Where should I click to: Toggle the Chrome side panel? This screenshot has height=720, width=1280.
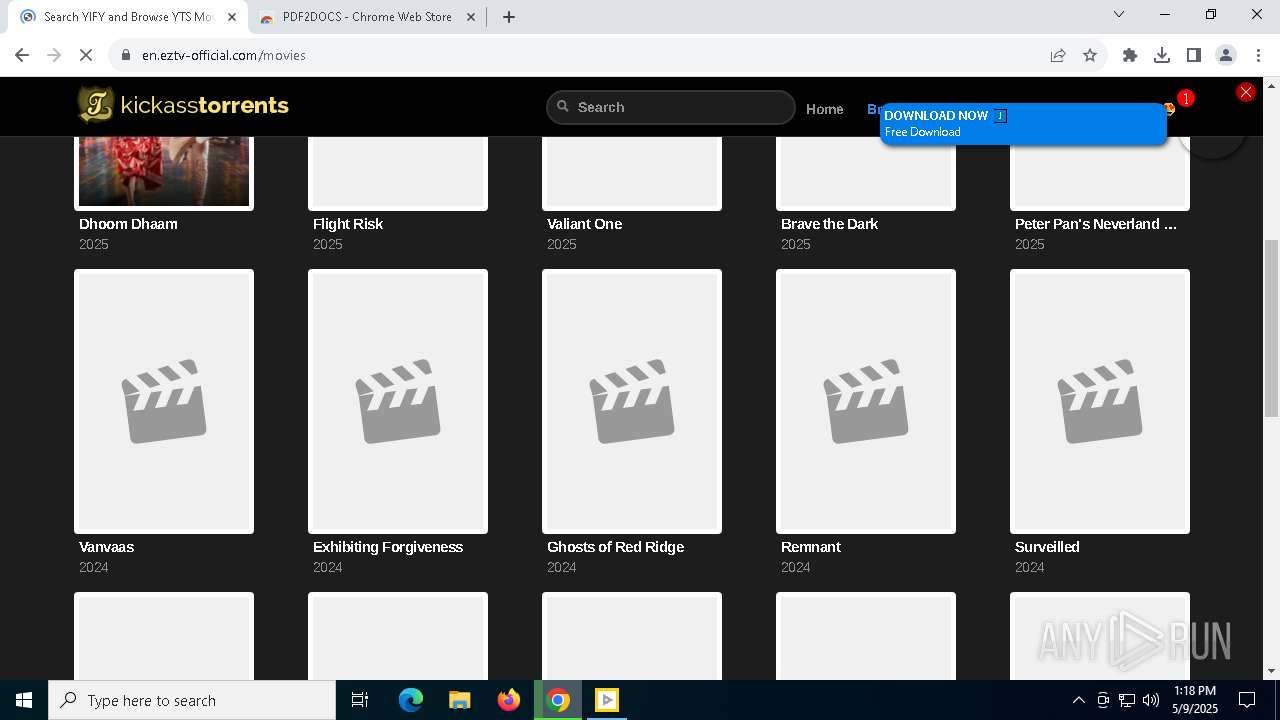pos(1194,55)
